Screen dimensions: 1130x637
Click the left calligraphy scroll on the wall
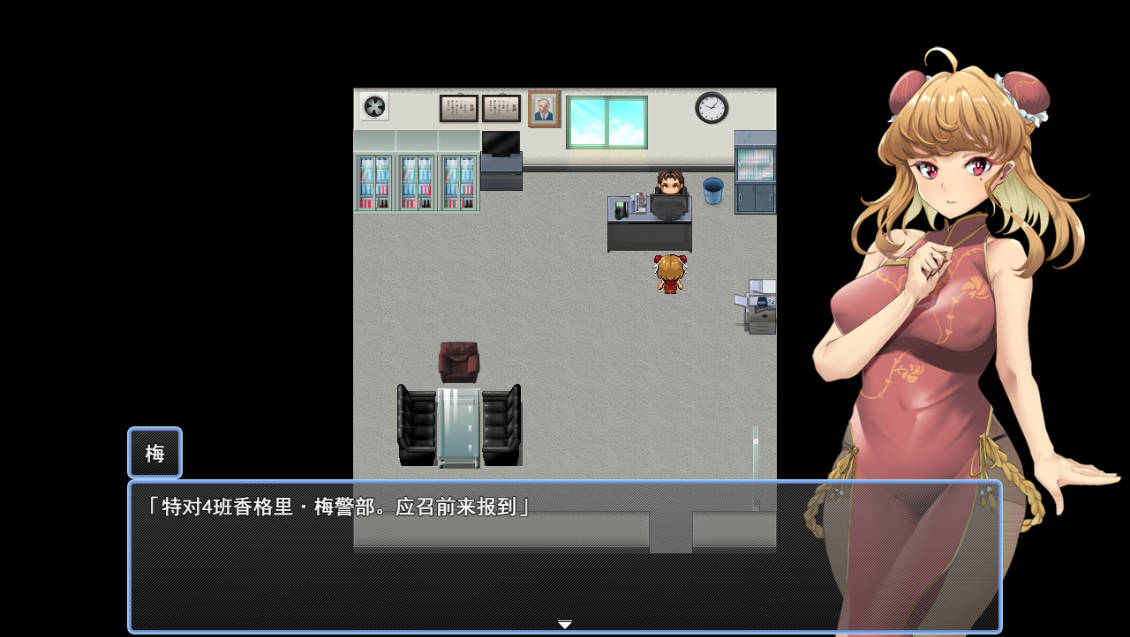[457, 106]
